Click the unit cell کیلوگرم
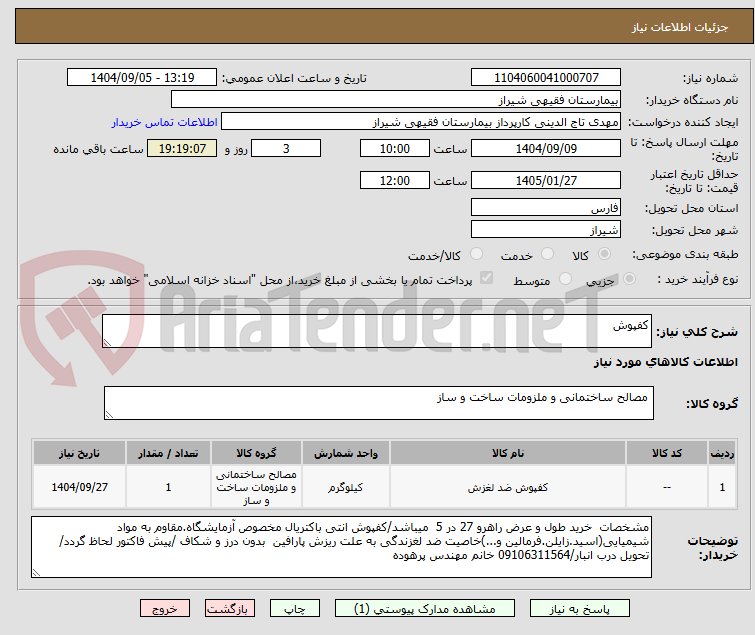Screen dimensions: 755x635 (345, 487)
